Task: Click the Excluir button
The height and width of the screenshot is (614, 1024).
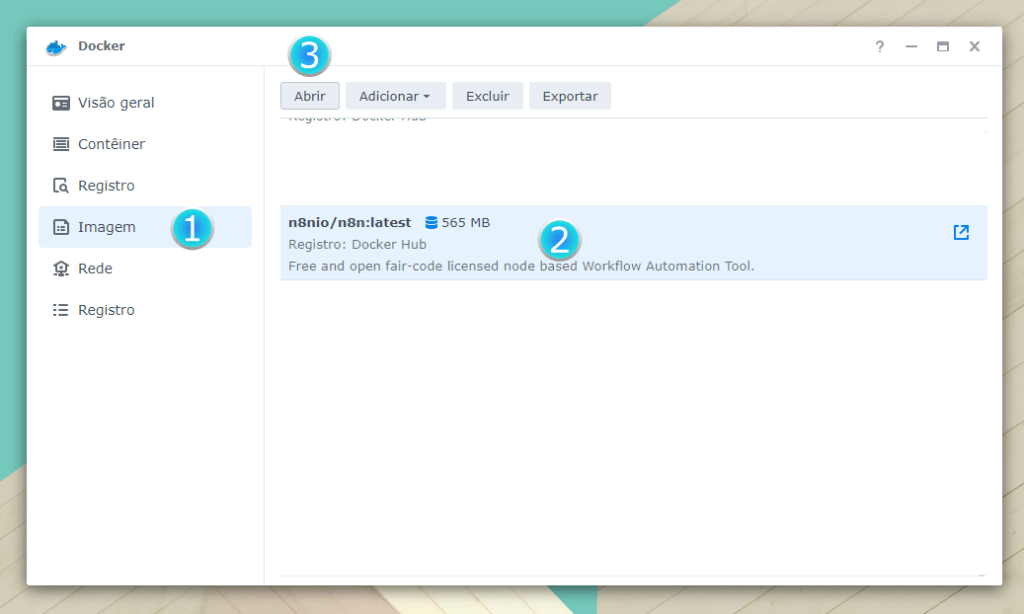Action: click(x=487, y=96)
